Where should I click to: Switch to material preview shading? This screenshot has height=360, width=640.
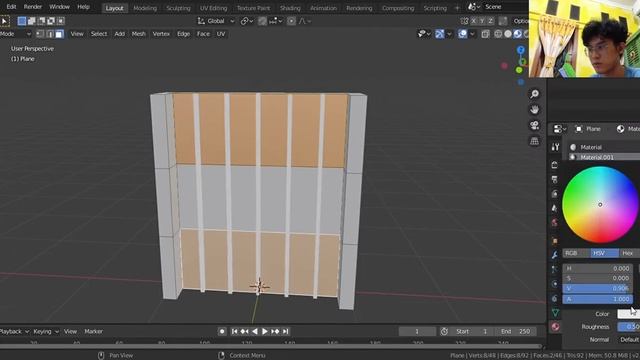[x=518, y=34]
